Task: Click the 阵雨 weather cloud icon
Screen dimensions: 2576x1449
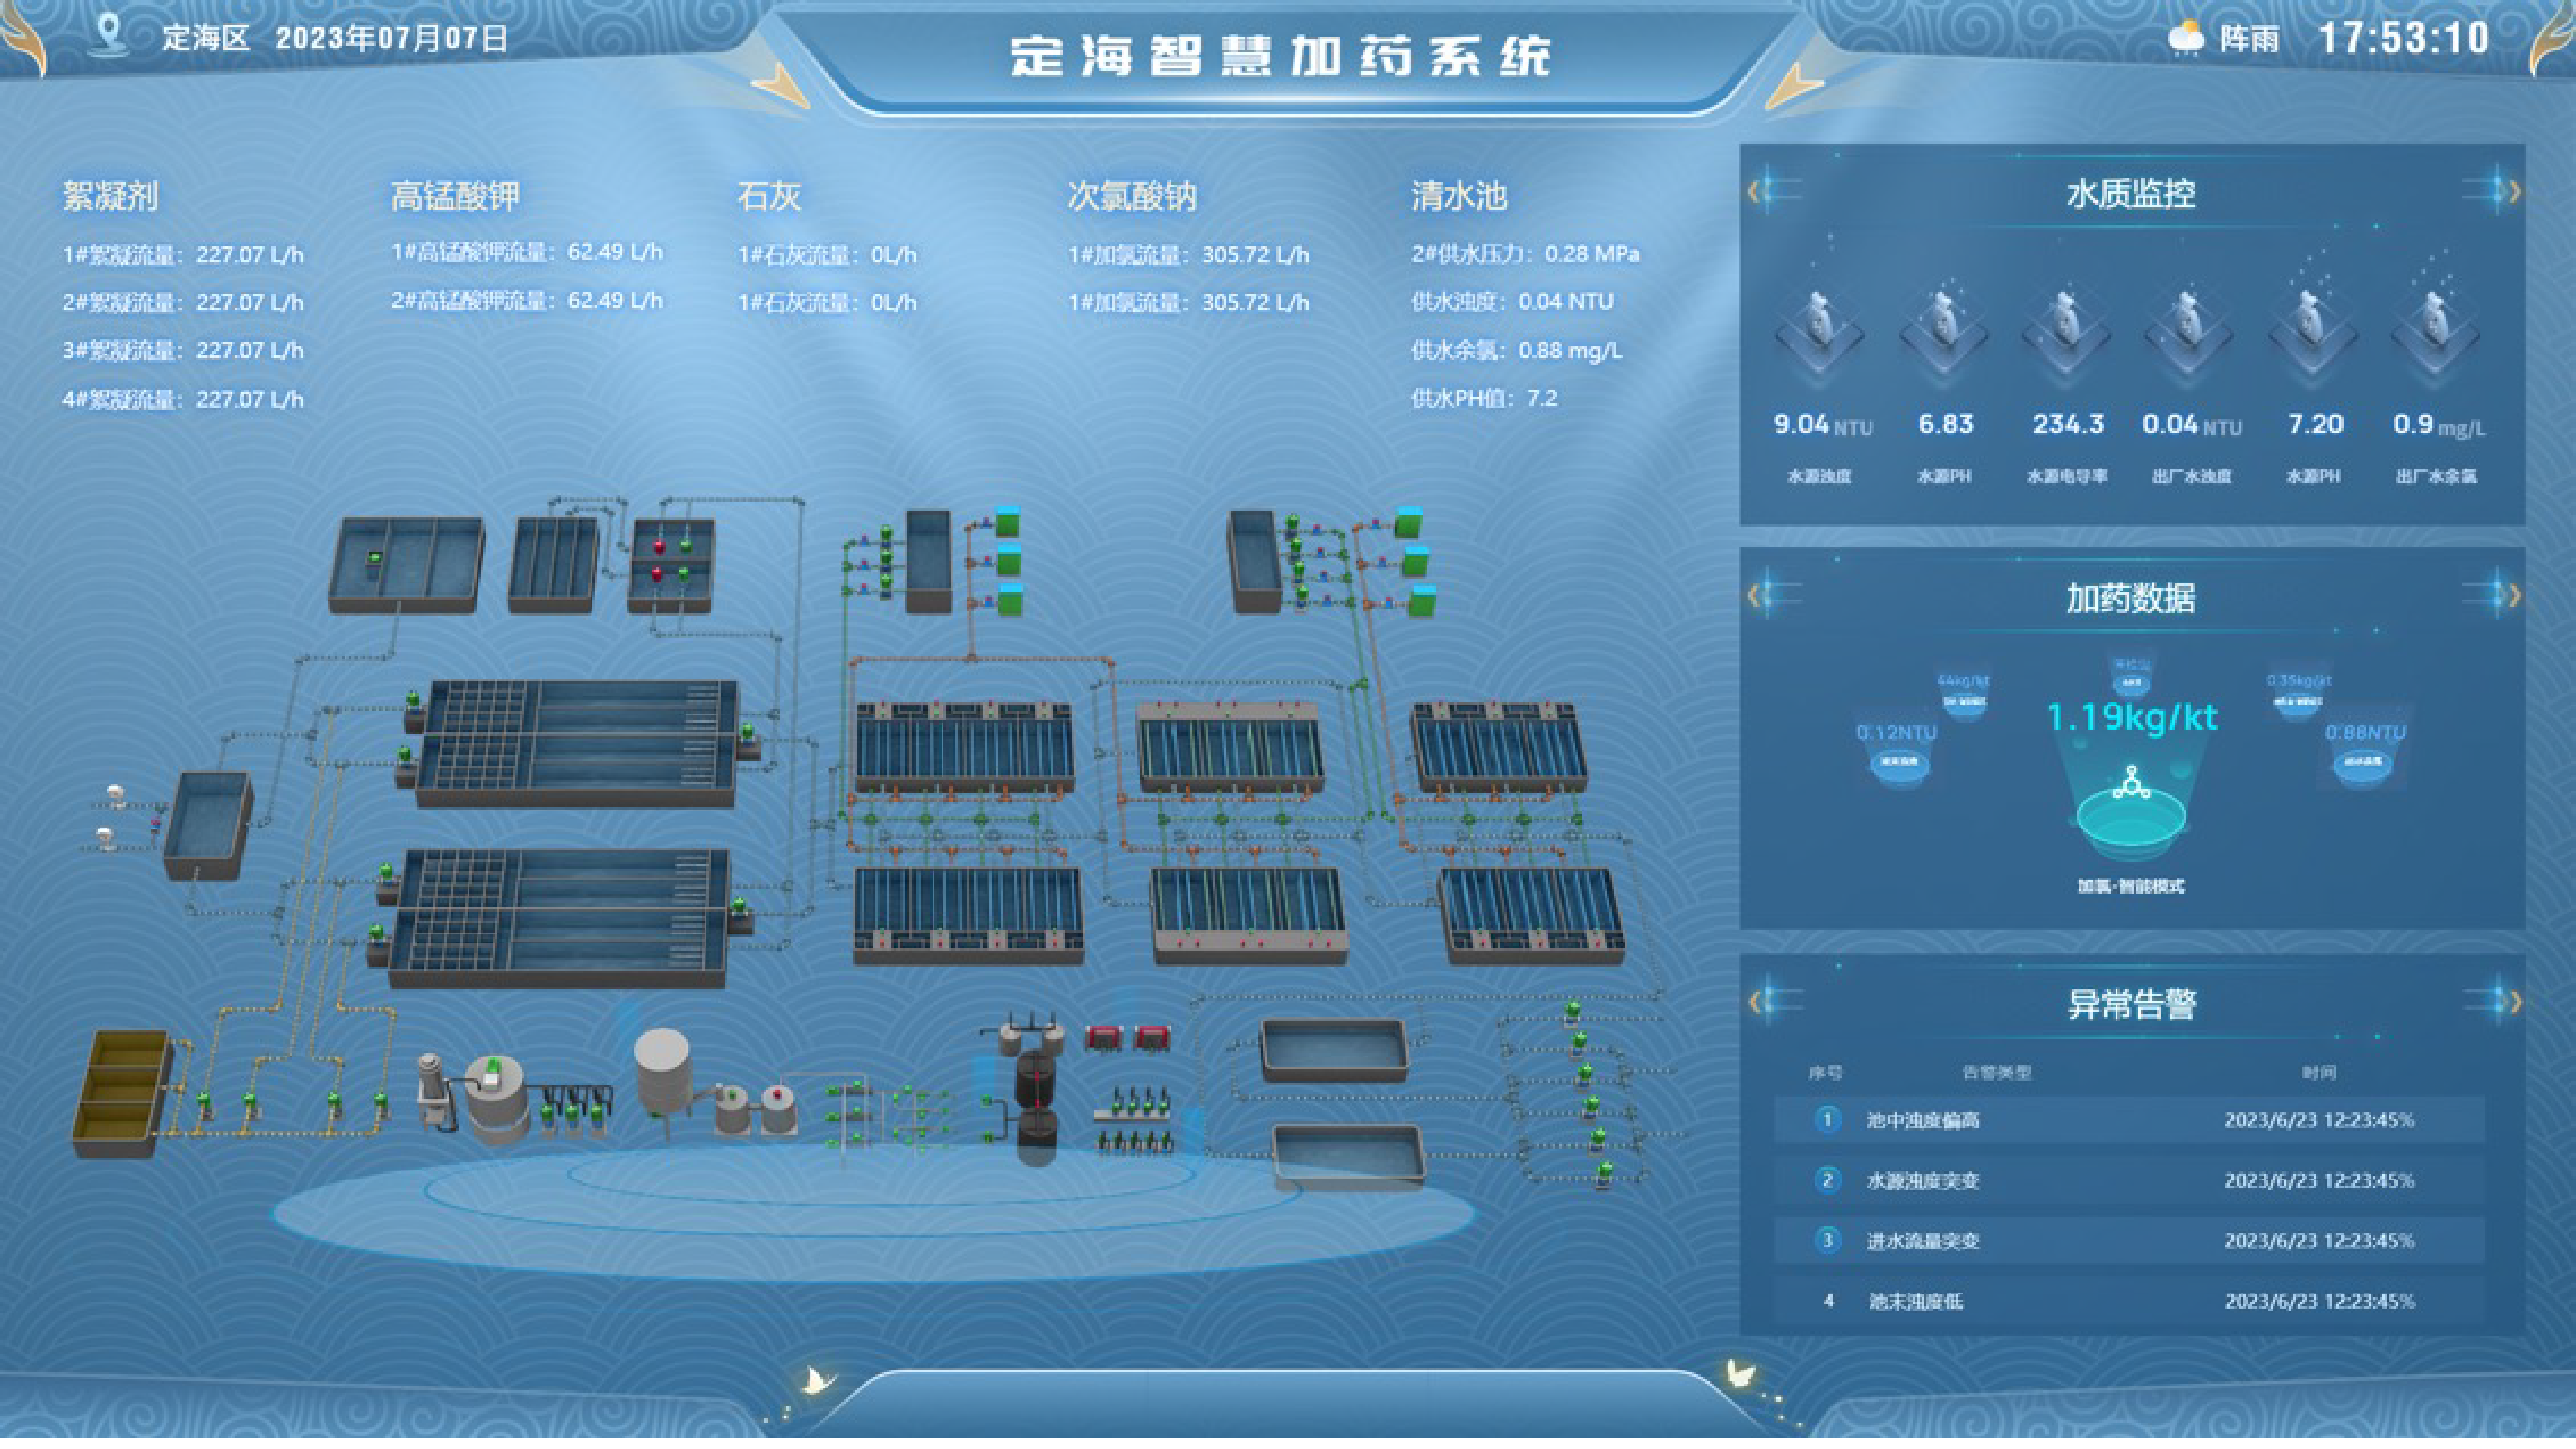Action: (x=2186, y=38)
